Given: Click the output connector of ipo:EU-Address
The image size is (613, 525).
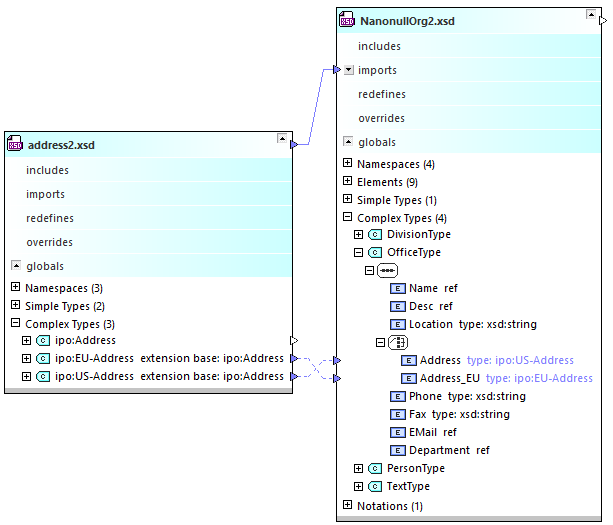Looking at the screenshot, I should [293, 358].
